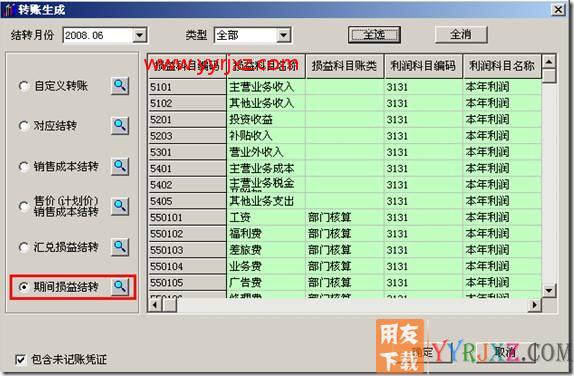Select the 对应结转 radio option
Image resolution: width=574 pixels, height=376 pixels.
pyautogui.click(x=23, y=126)
